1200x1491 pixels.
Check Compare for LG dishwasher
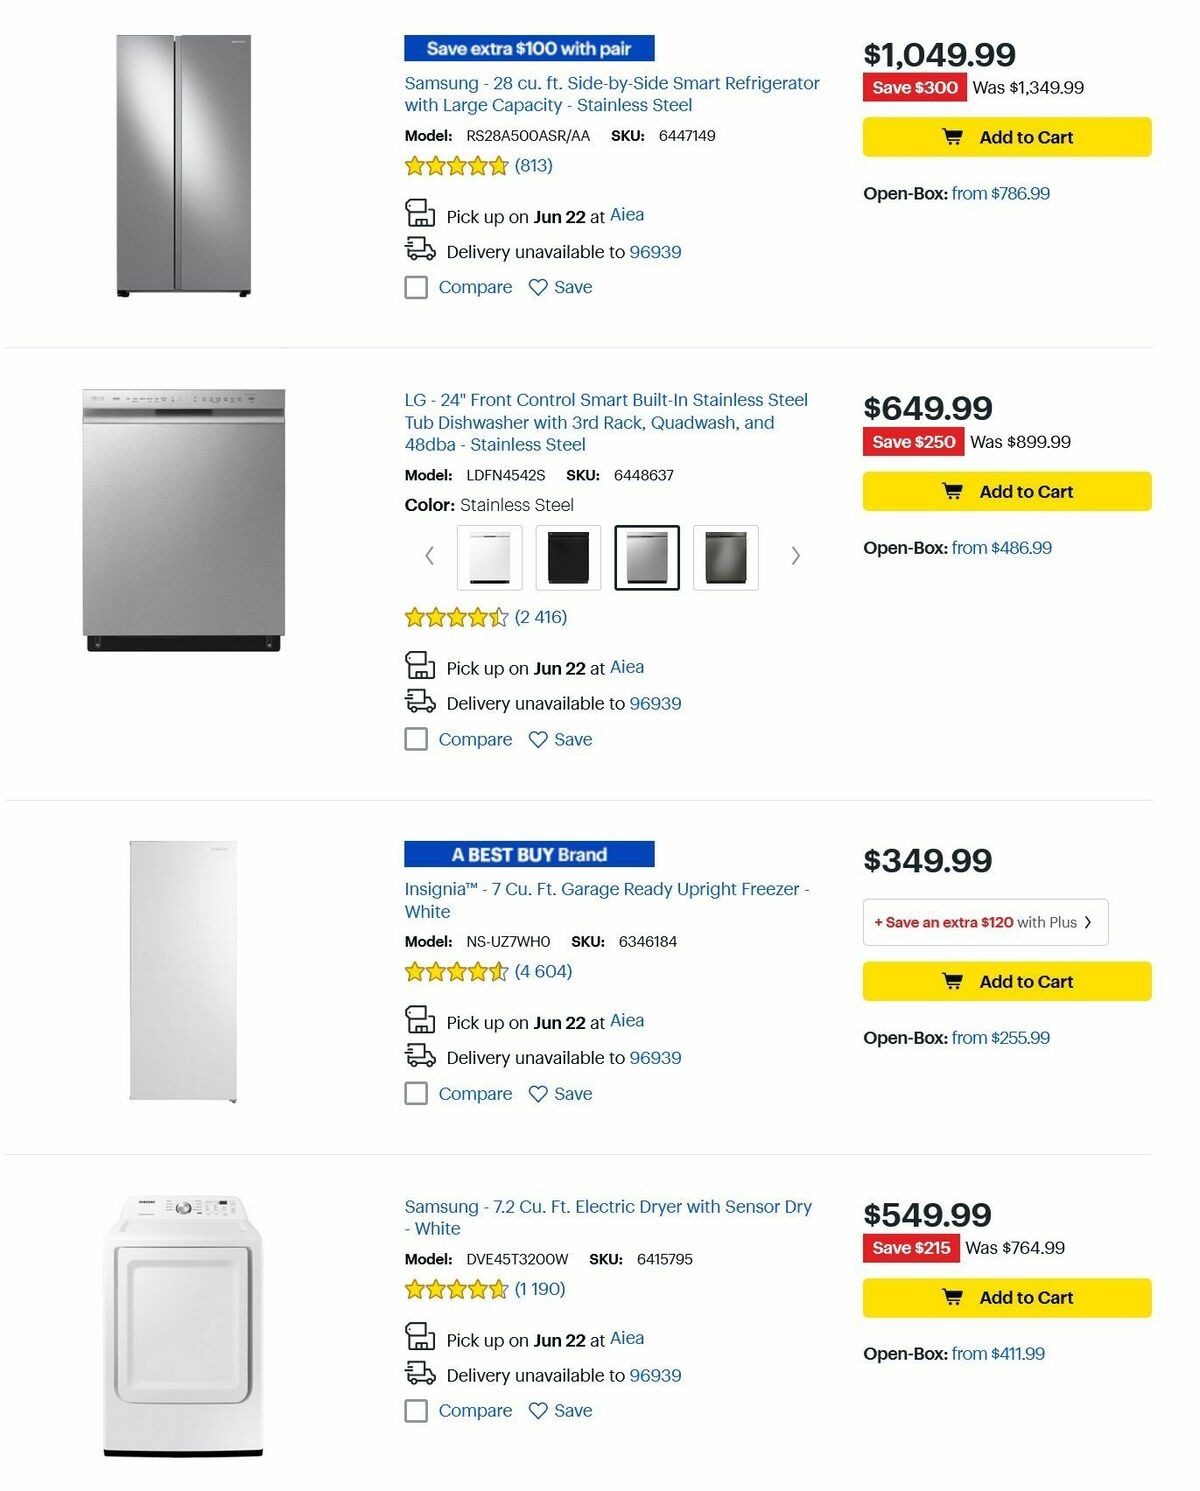pos(415,739)
